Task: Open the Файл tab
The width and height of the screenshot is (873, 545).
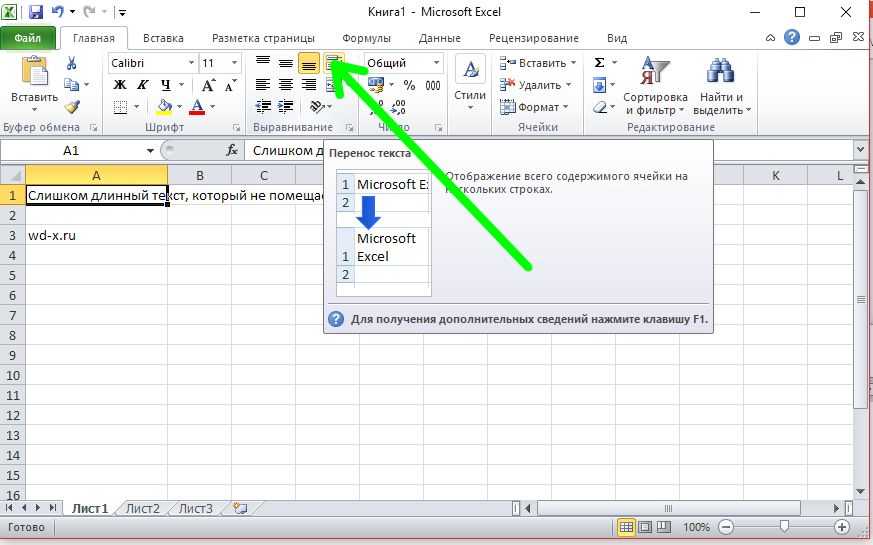Action: coord(28,38)
